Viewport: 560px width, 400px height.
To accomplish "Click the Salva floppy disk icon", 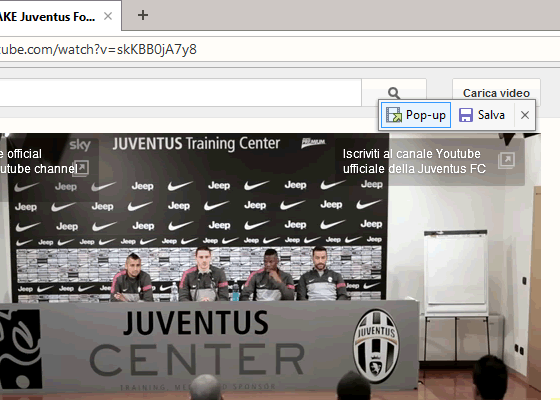I will [x=466, y=115].
